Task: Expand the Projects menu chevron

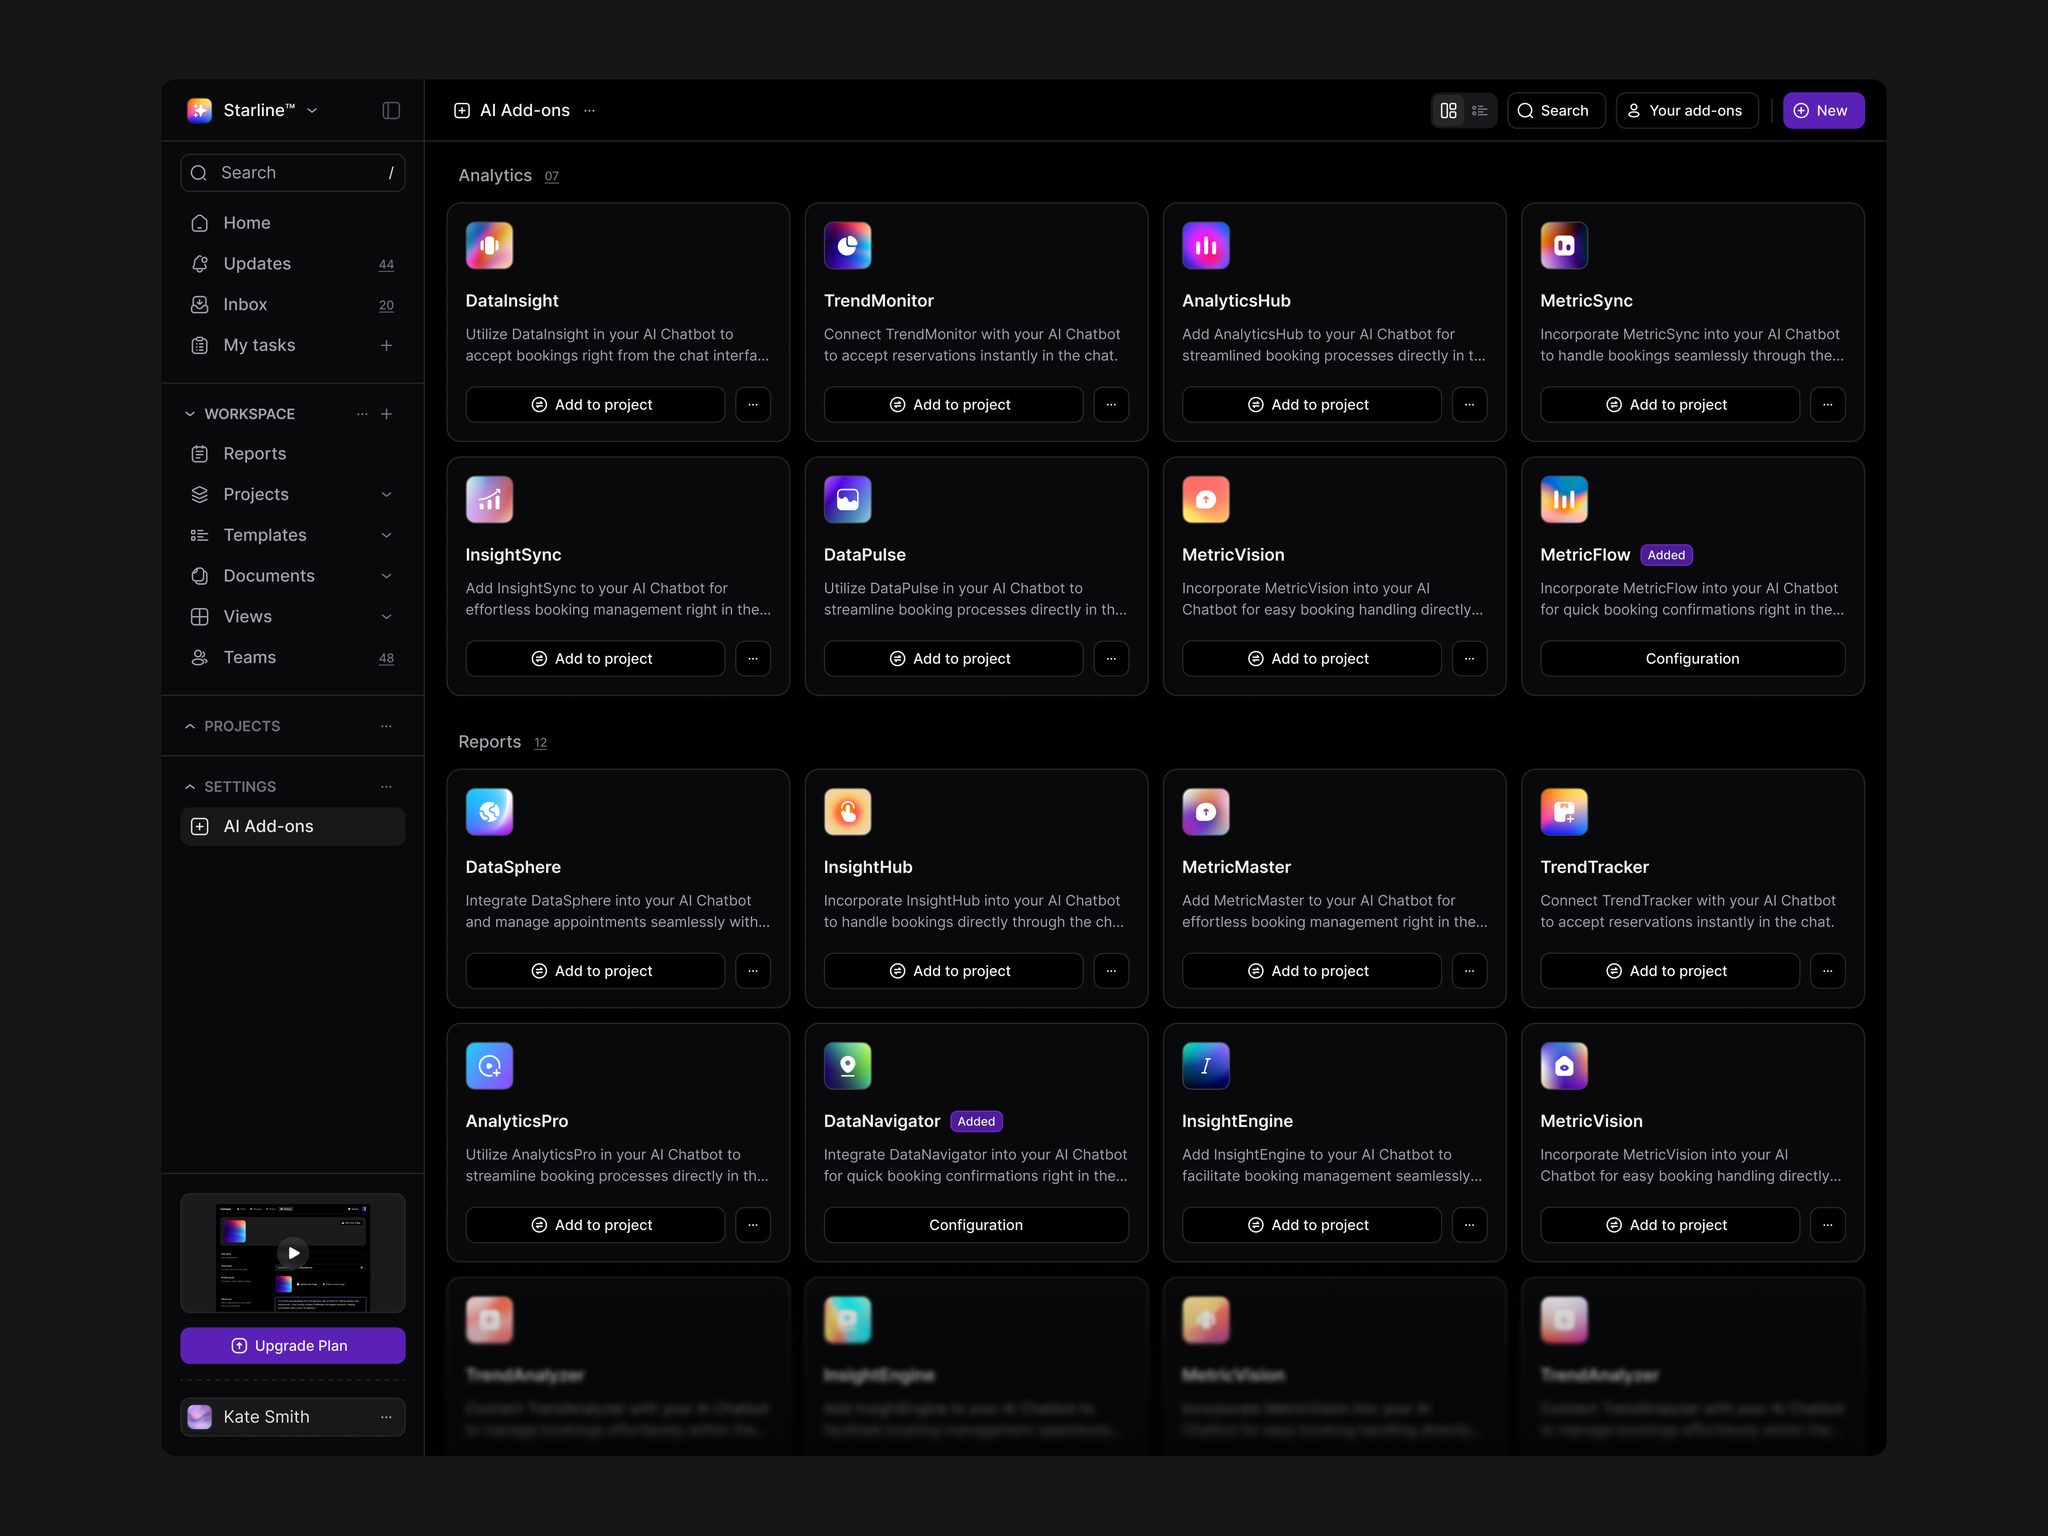Action: click(x=386, y=494)
